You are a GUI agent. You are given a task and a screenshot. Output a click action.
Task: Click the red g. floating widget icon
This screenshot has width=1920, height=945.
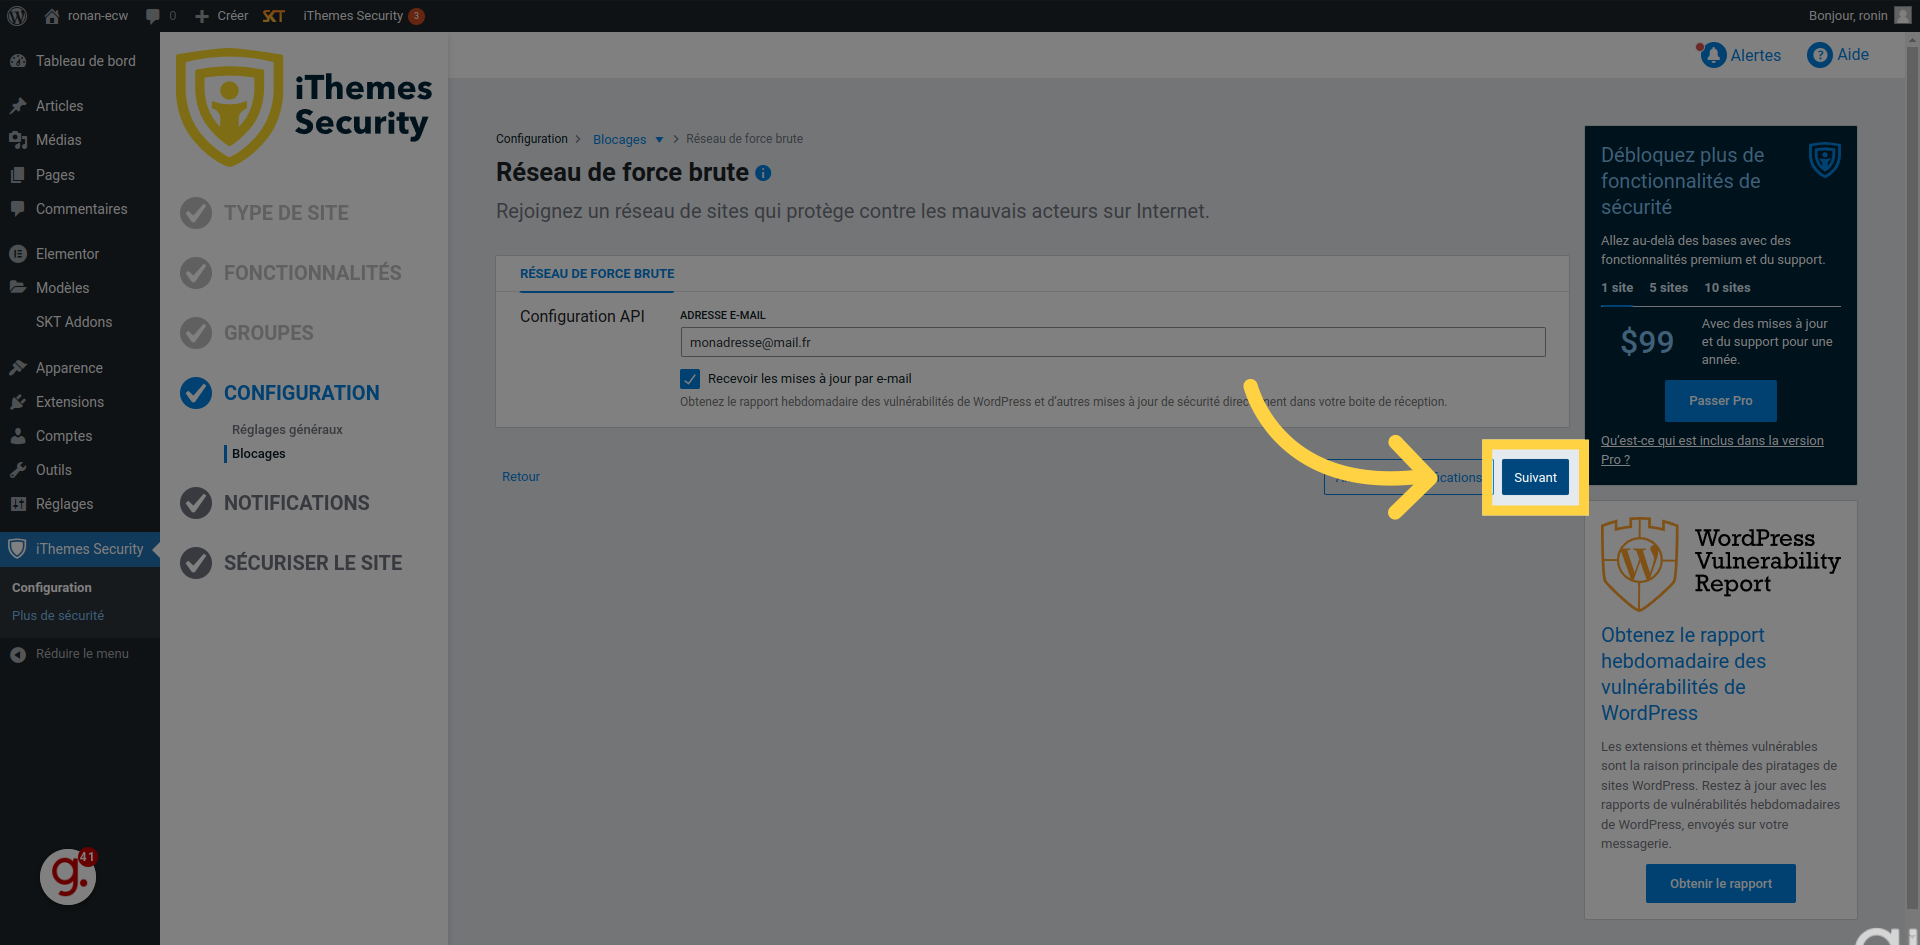pos(68,877)
